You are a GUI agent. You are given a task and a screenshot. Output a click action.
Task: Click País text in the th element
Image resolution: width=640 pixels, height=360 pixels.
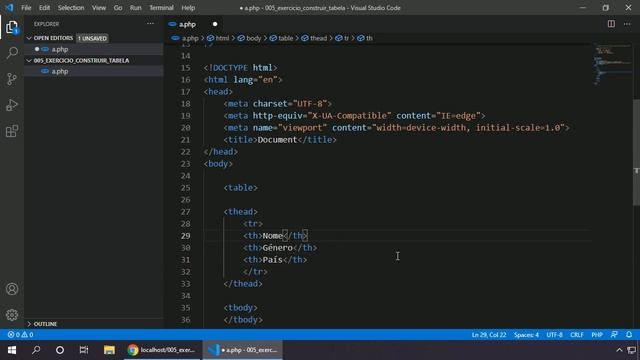273,260
